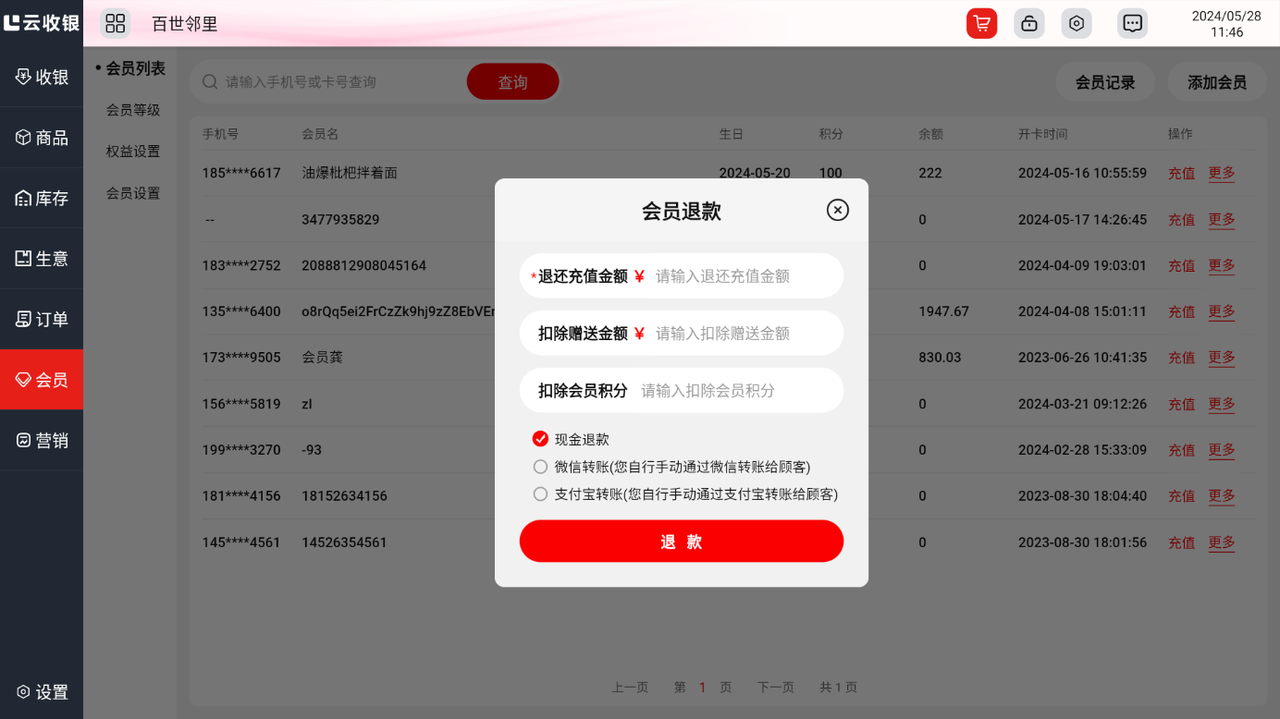Expand 更多 for member 会员龚
This screenshot has width=1280, height=719.
point(1221,358)
